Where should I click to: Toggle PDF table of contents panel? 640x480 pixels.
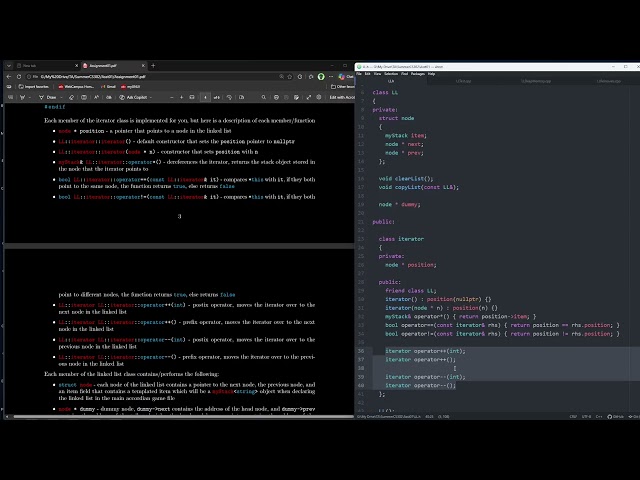click(x=10, y=97)
